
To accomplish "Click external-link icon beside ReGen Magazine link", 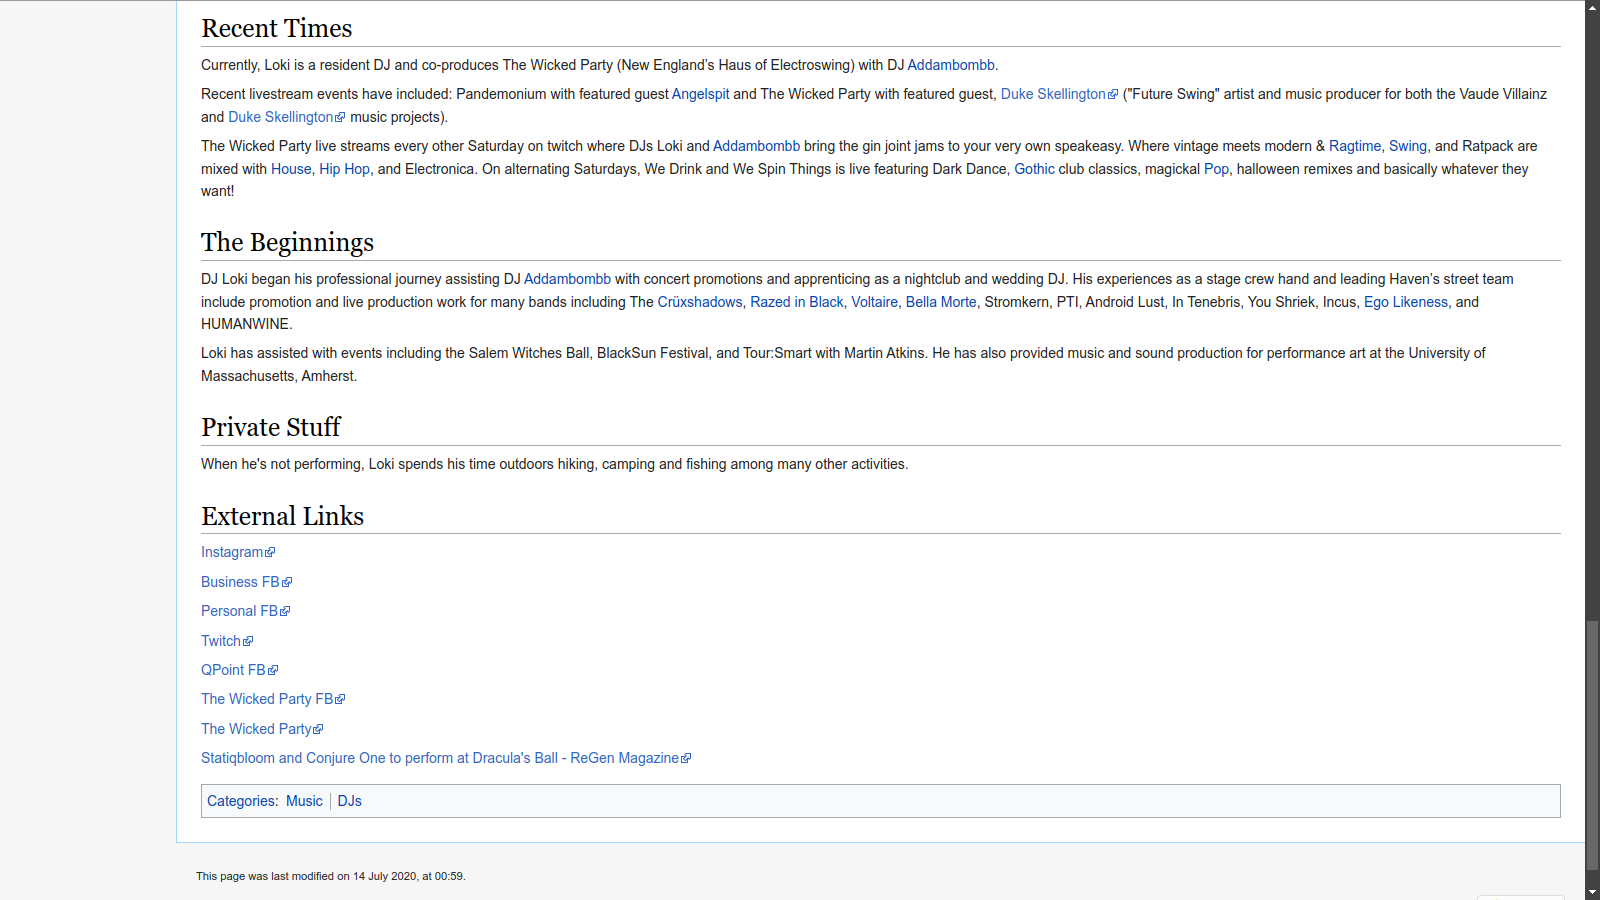I will (686, 759).
